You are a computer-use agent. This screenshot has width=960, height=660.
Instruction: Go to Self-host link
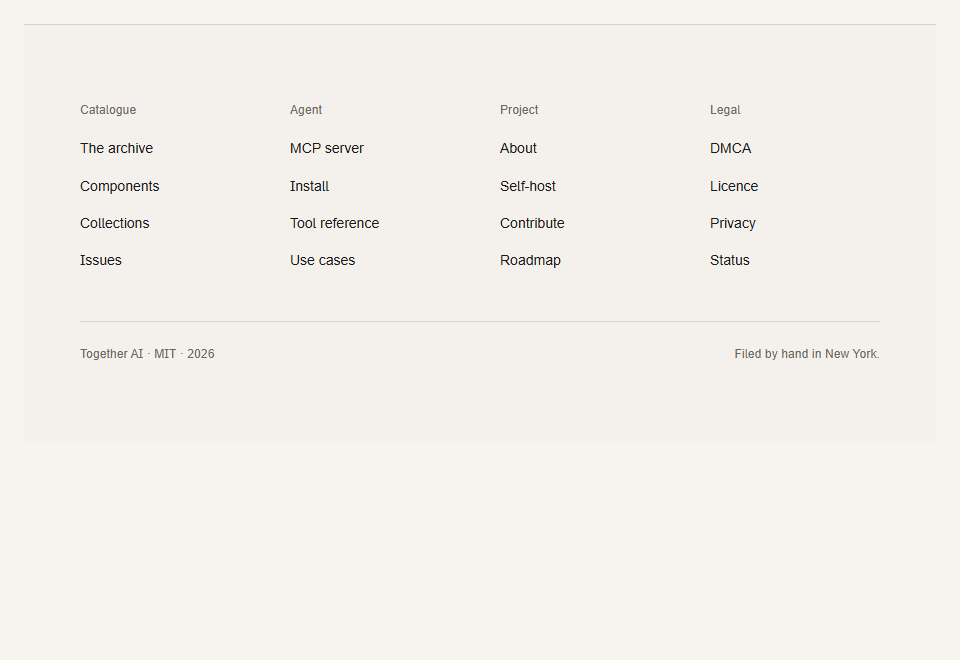(x=528, y=186)
